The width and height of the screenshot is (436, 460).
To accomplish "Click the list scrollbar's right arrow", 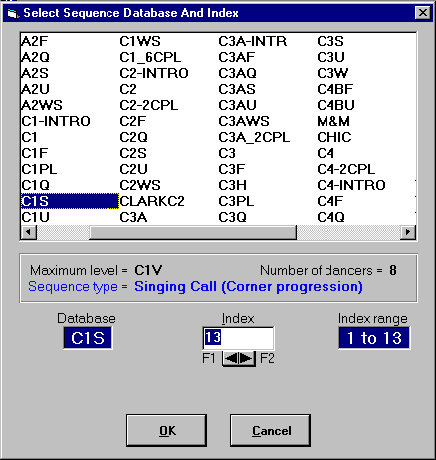I will (407, 232).
